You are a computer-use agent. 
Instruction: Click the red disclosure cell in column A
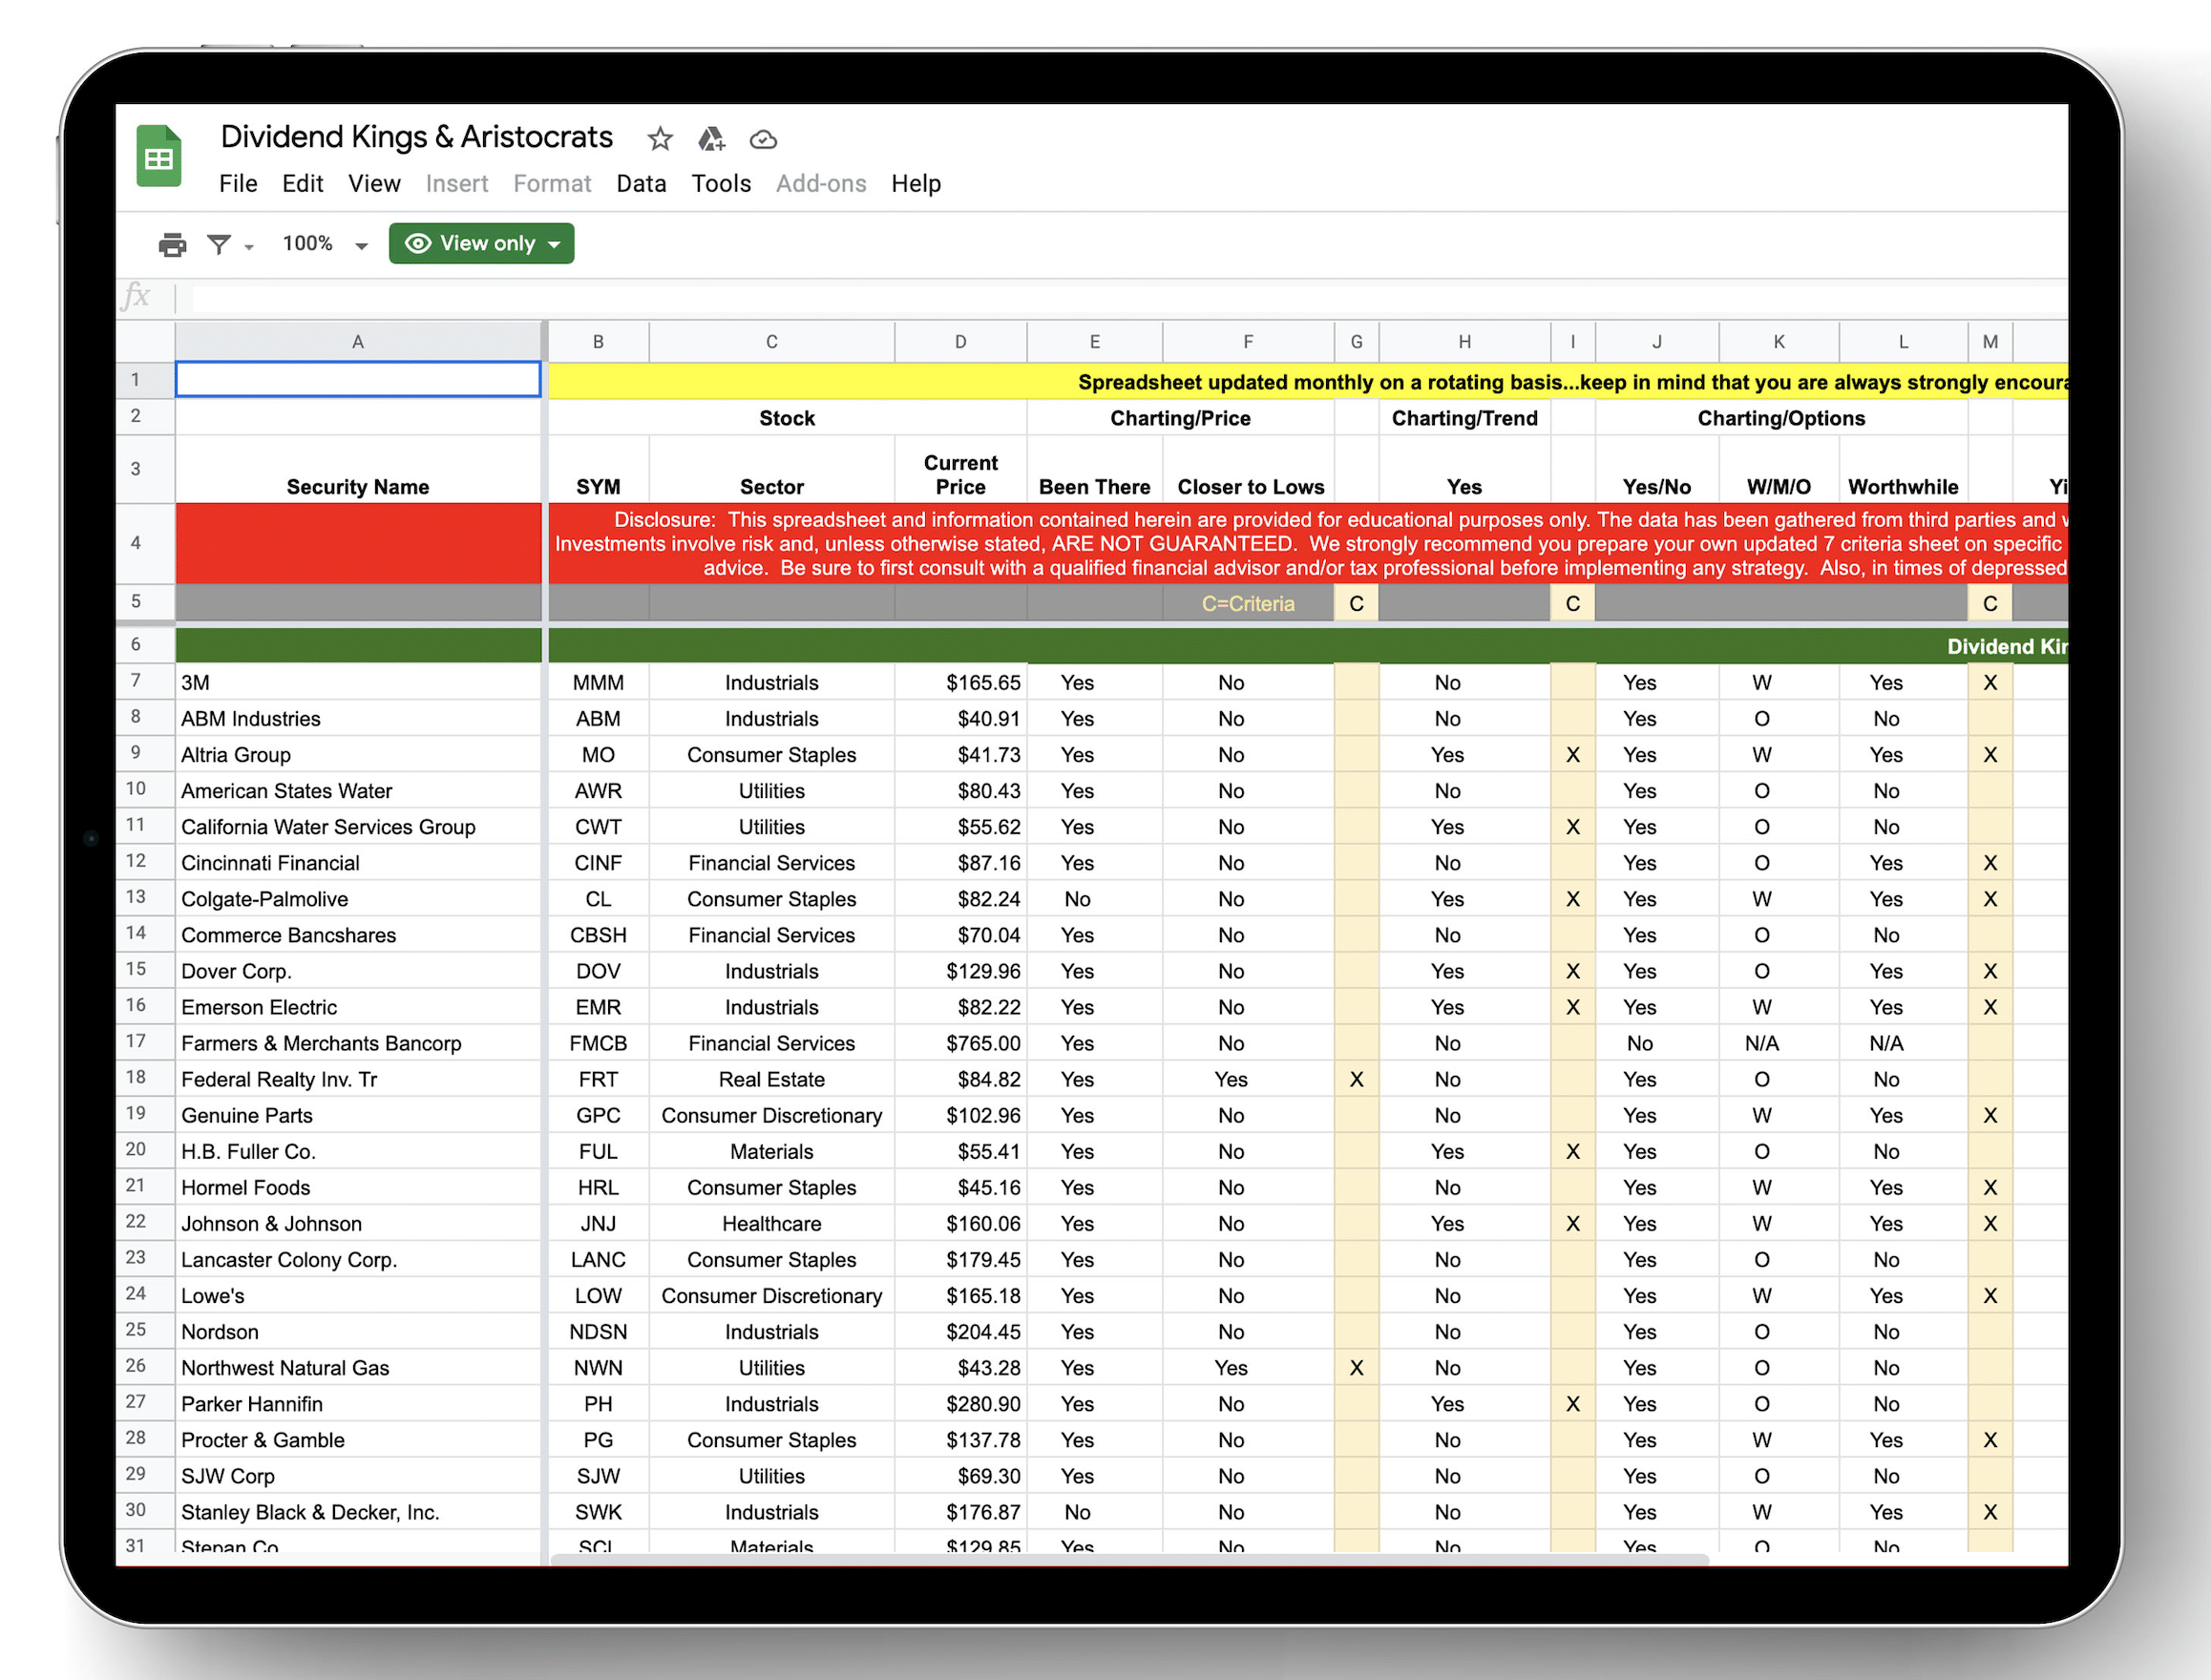tap(358, 543)
